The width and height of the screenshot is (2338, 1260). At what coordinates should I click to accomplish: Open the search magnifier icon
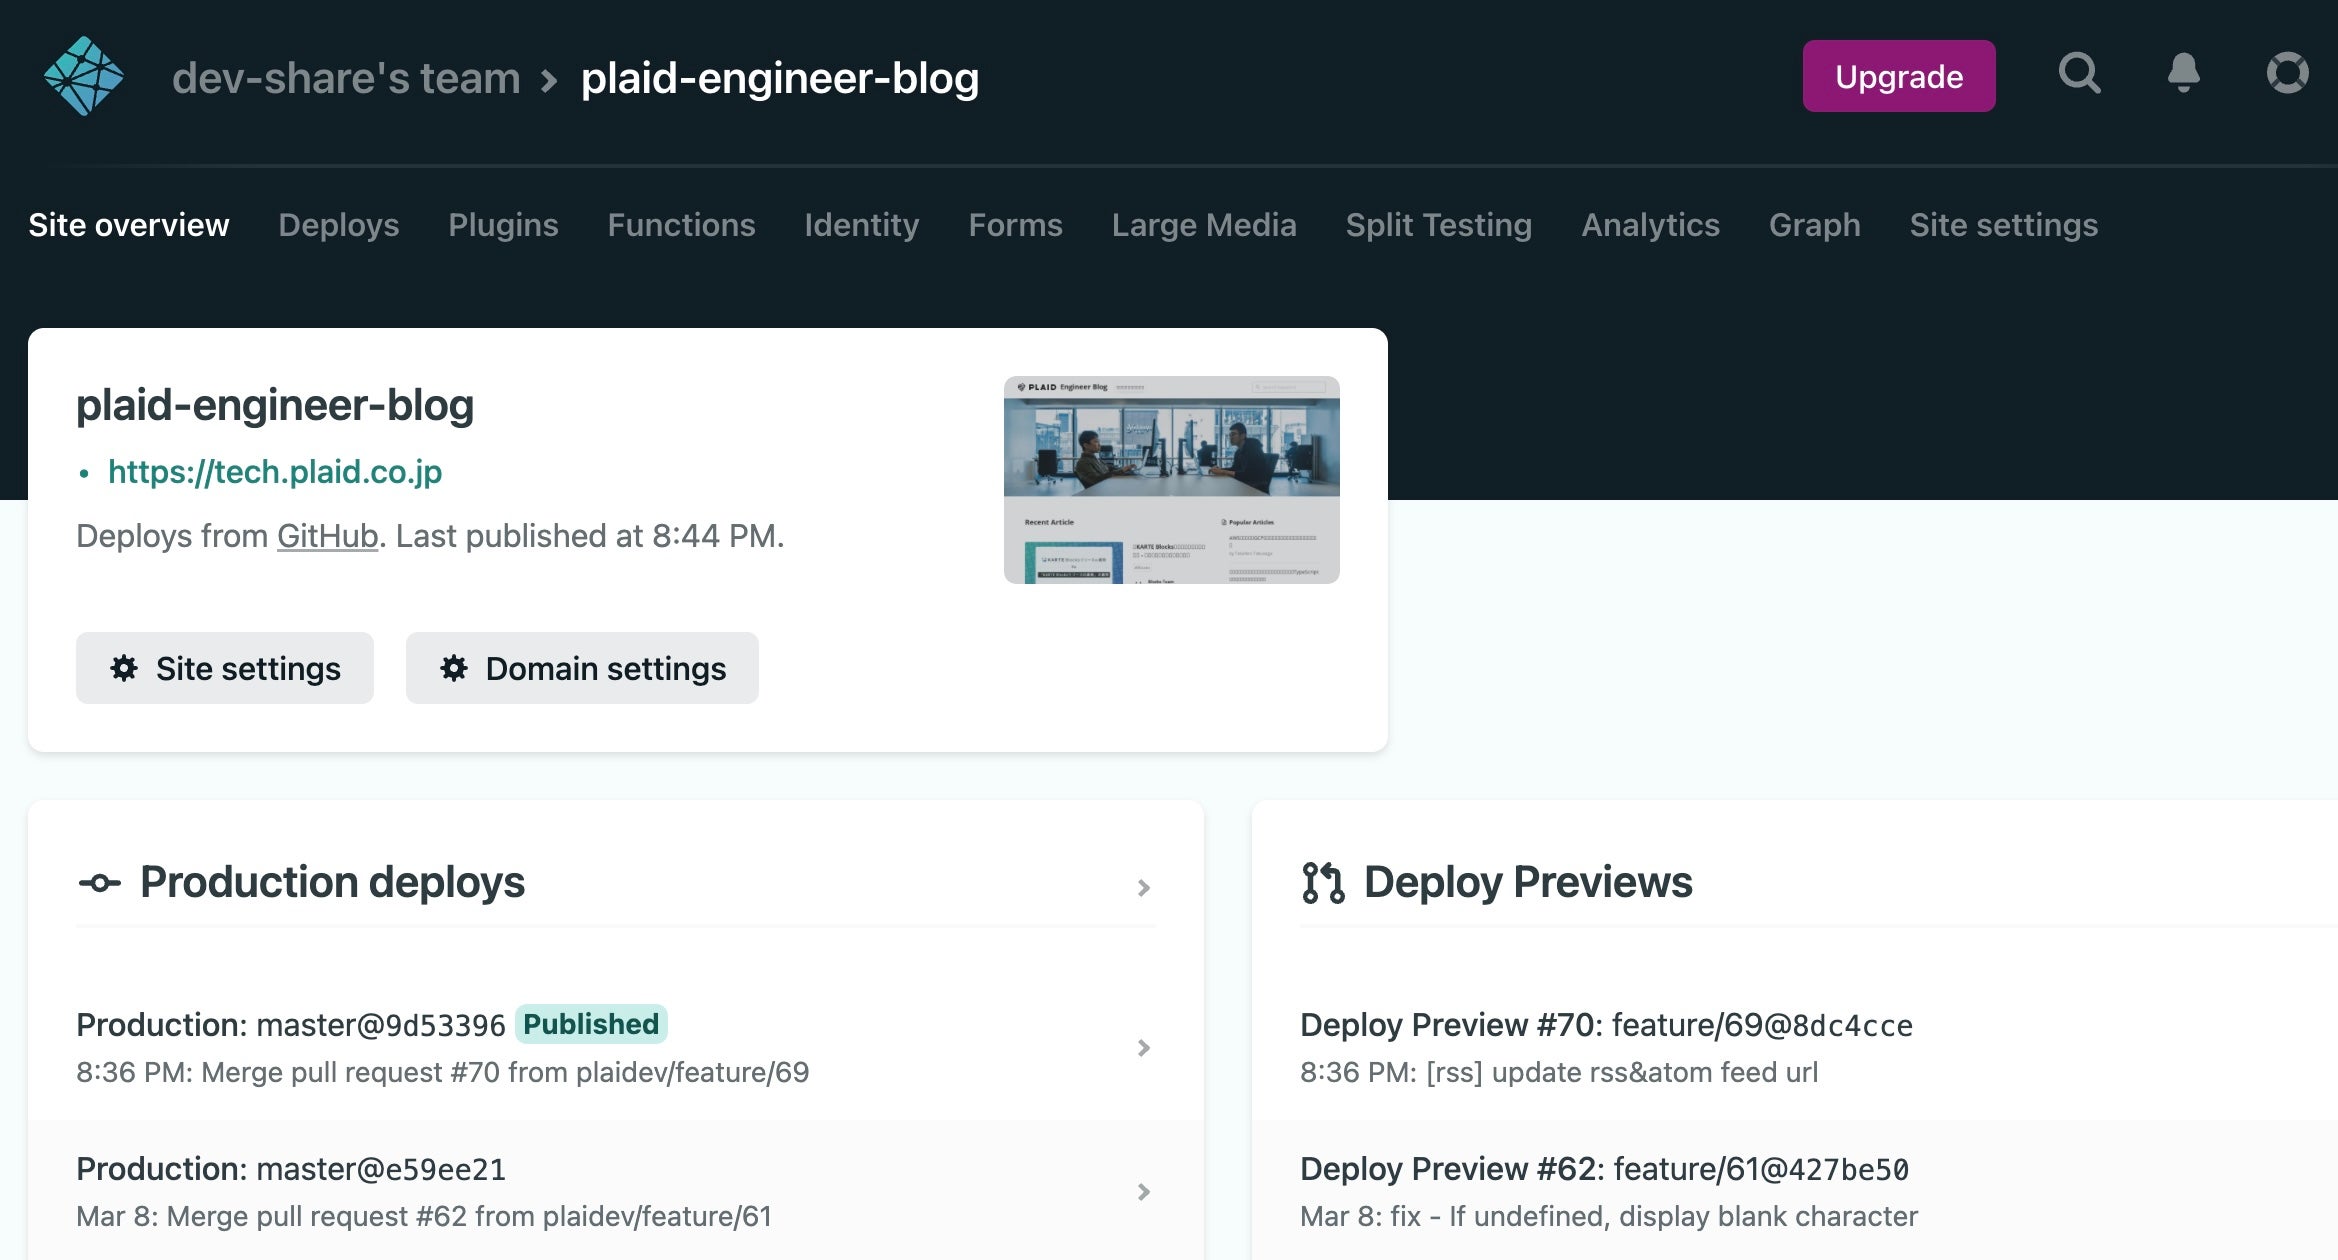(2079, 74)
